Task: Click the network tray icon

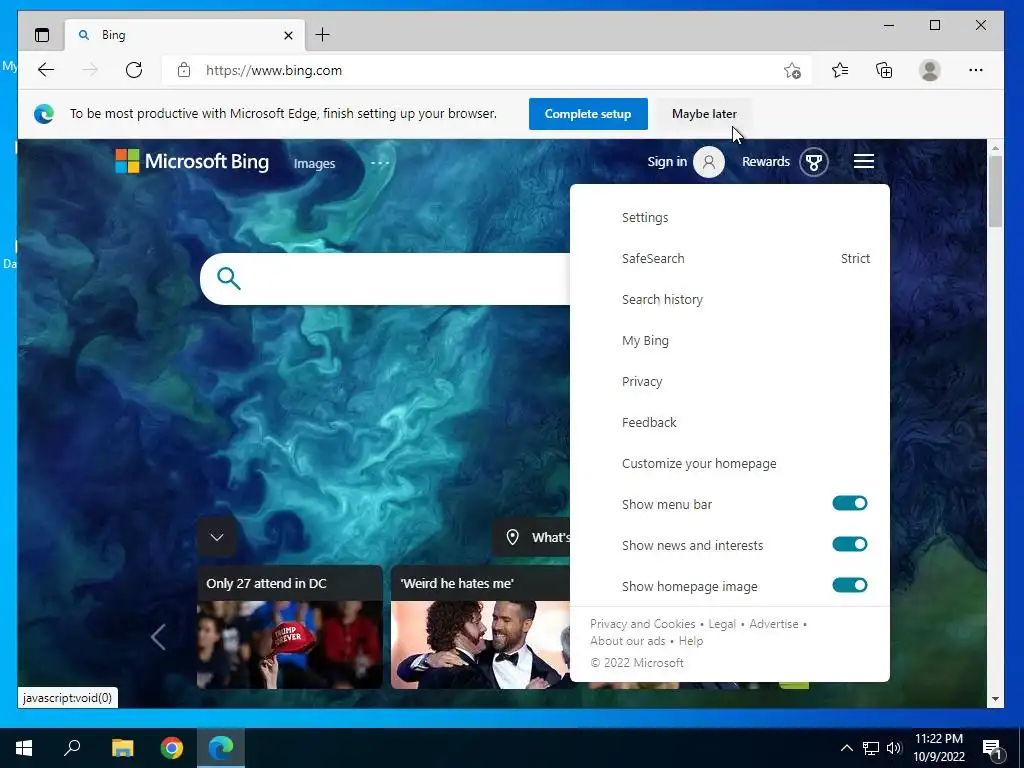Action: click(x=871, y=748)
